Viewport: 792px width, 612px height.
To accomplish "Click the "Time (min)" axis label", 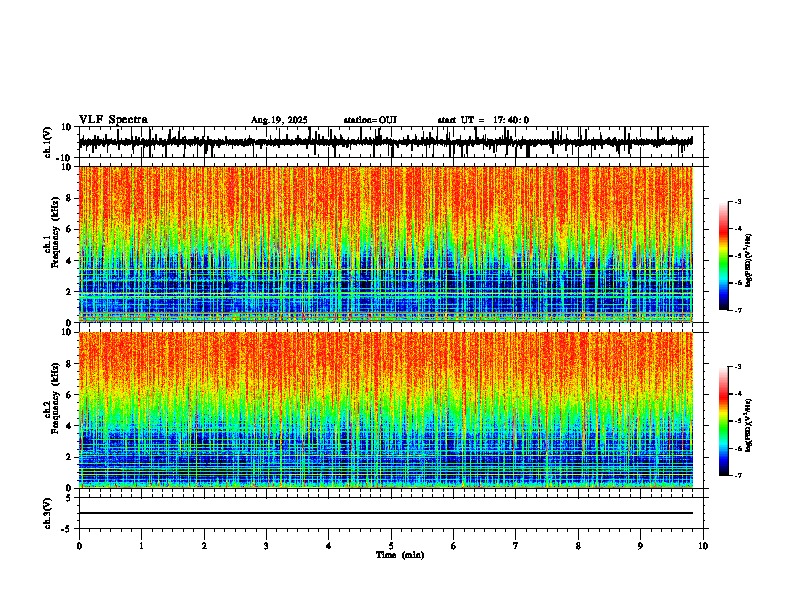I will tap(400, 554).
